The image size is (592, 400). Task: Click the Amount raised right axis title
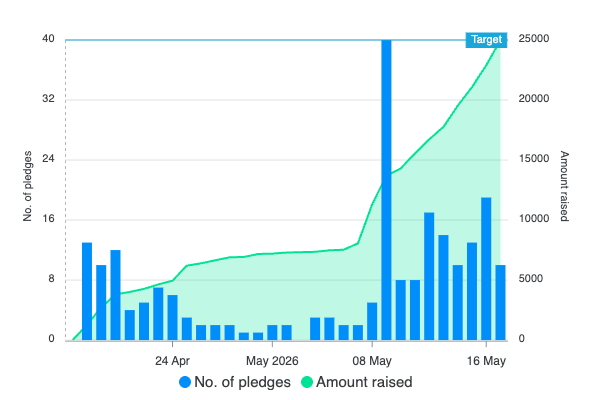tap(564, 186)
